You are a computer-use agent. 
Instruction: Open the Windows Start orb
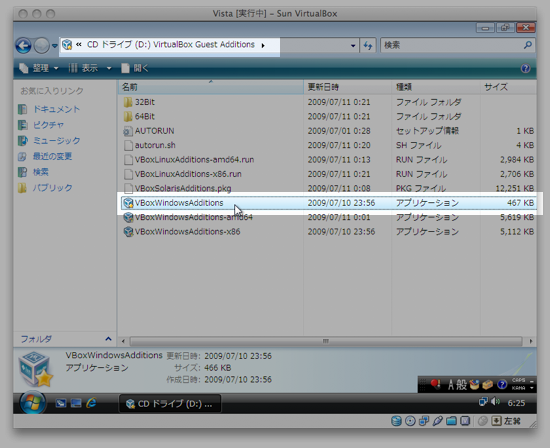[33, 403]
